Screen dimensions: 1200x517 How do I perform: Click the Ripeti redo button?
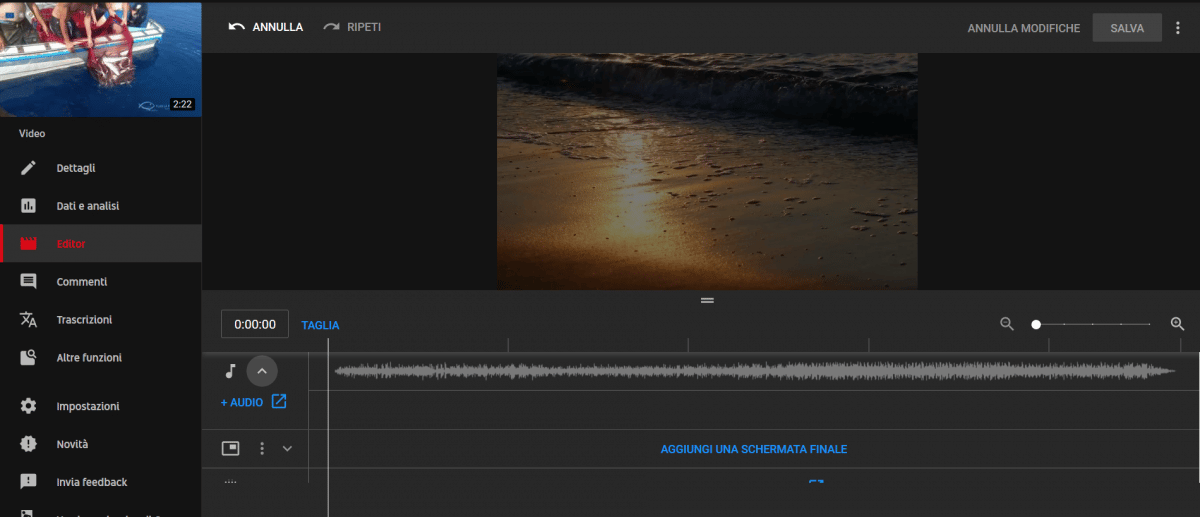pyautogui.click(x=352, y=27)
